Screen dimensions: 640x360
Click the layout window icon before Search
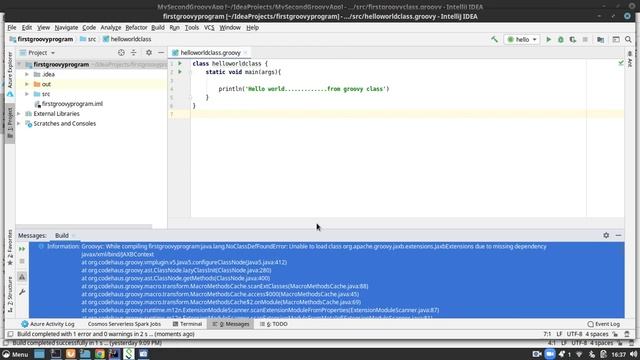(x=616, y=40)
